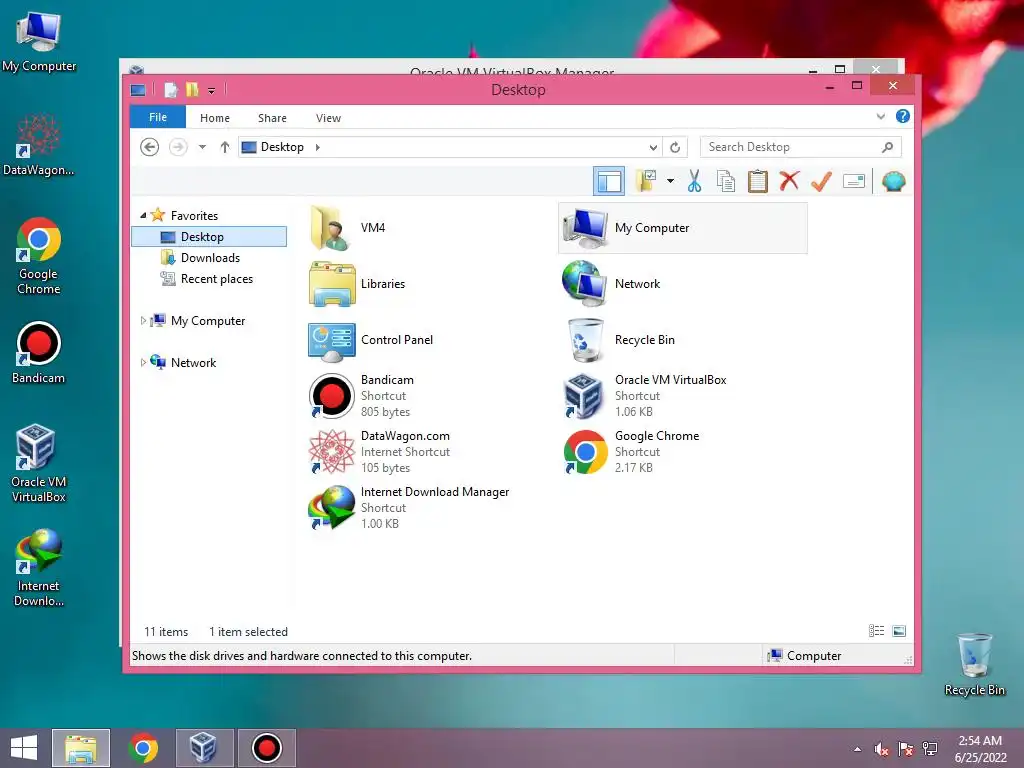
Task: Click the Copy toolbar icon
Action: point(726,181)
